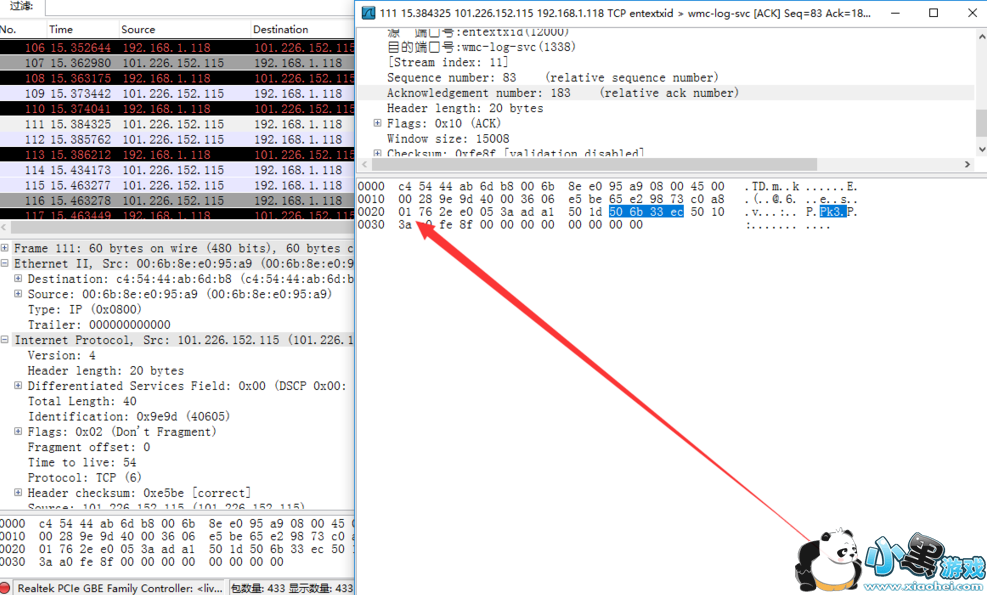Viewport: 987px width, 595px height.
Task: Expand TCP Flags 0x10 (ACK) in popup
Action: [x=378, y=123]
